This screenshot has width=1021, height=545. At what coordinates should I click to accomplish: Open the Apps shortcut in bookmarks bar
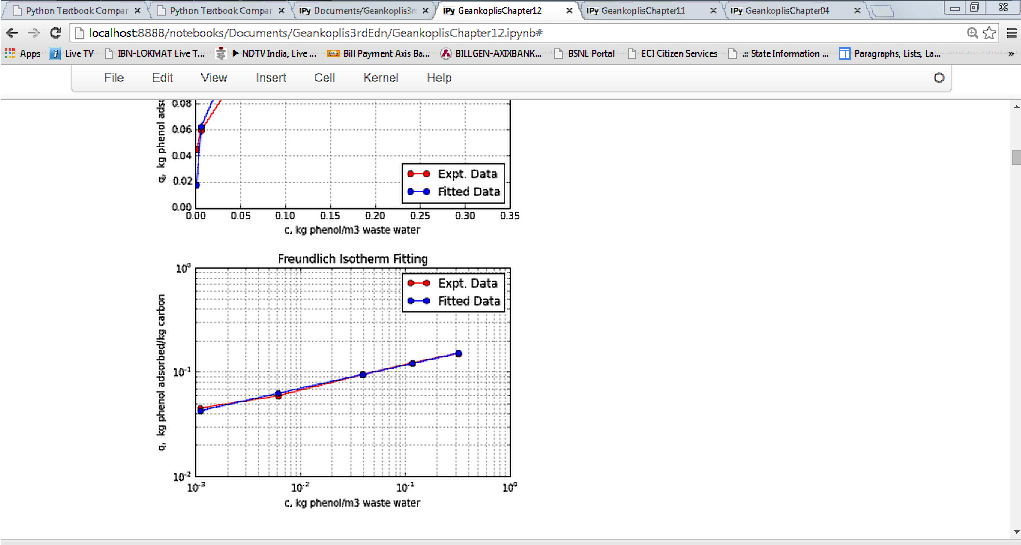point(22,54)
